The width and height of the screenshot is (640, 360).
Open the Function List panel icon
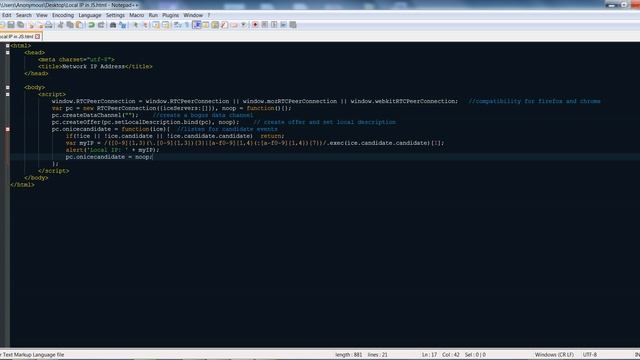coord(224,25)
